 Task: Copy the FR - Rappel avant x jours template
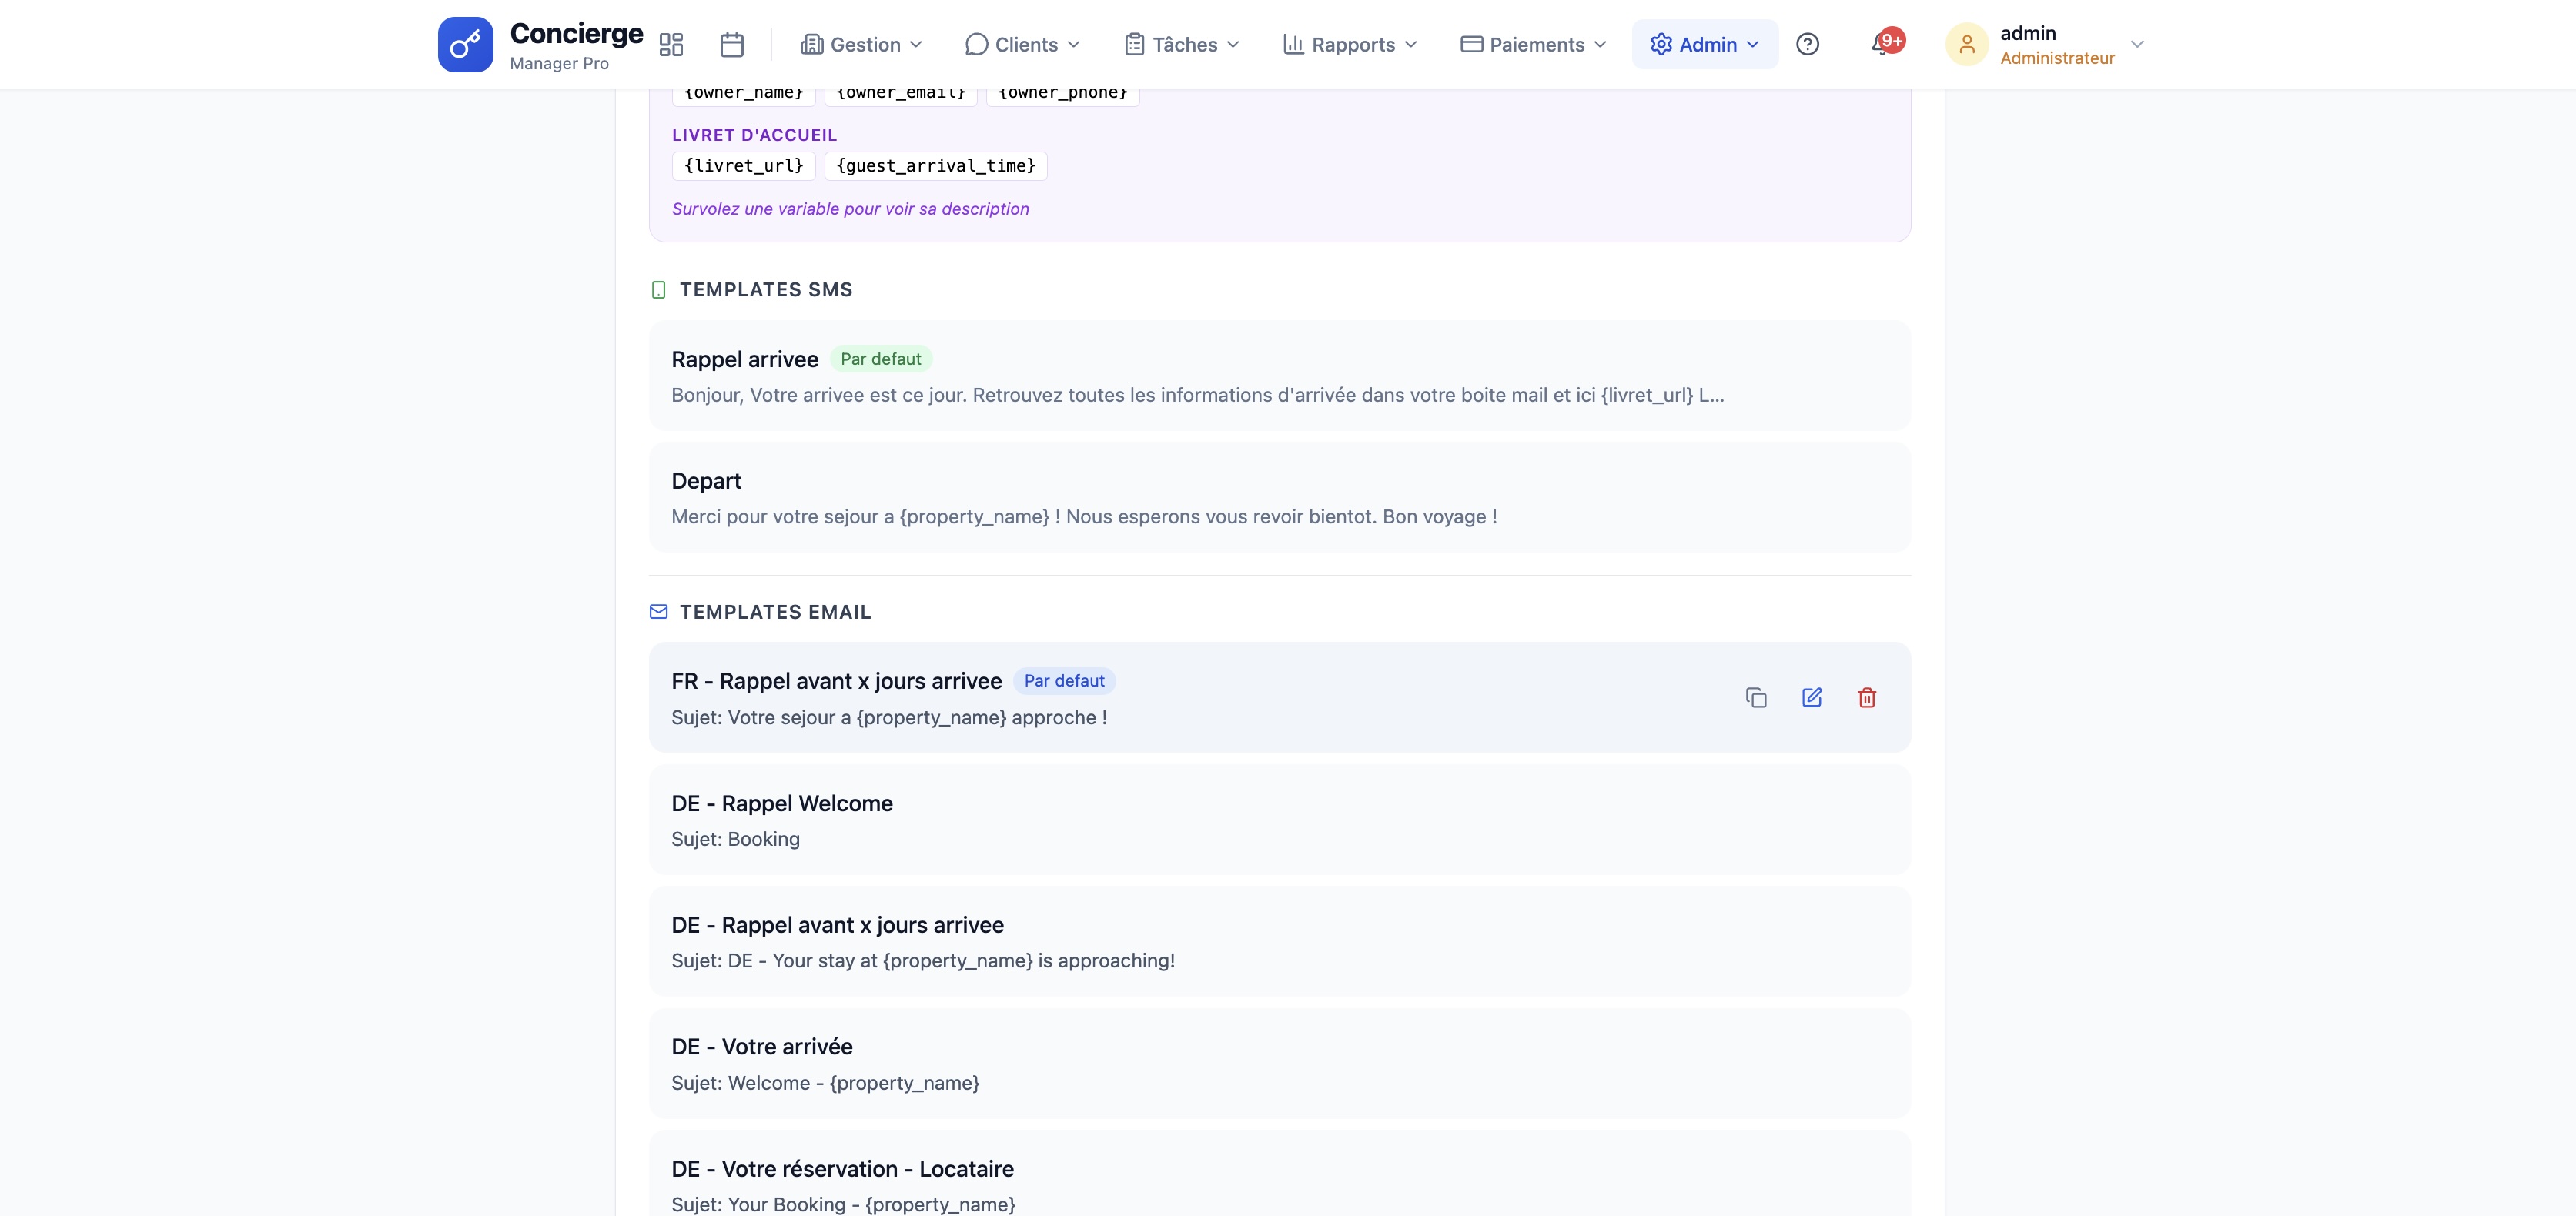[1757, 697]
